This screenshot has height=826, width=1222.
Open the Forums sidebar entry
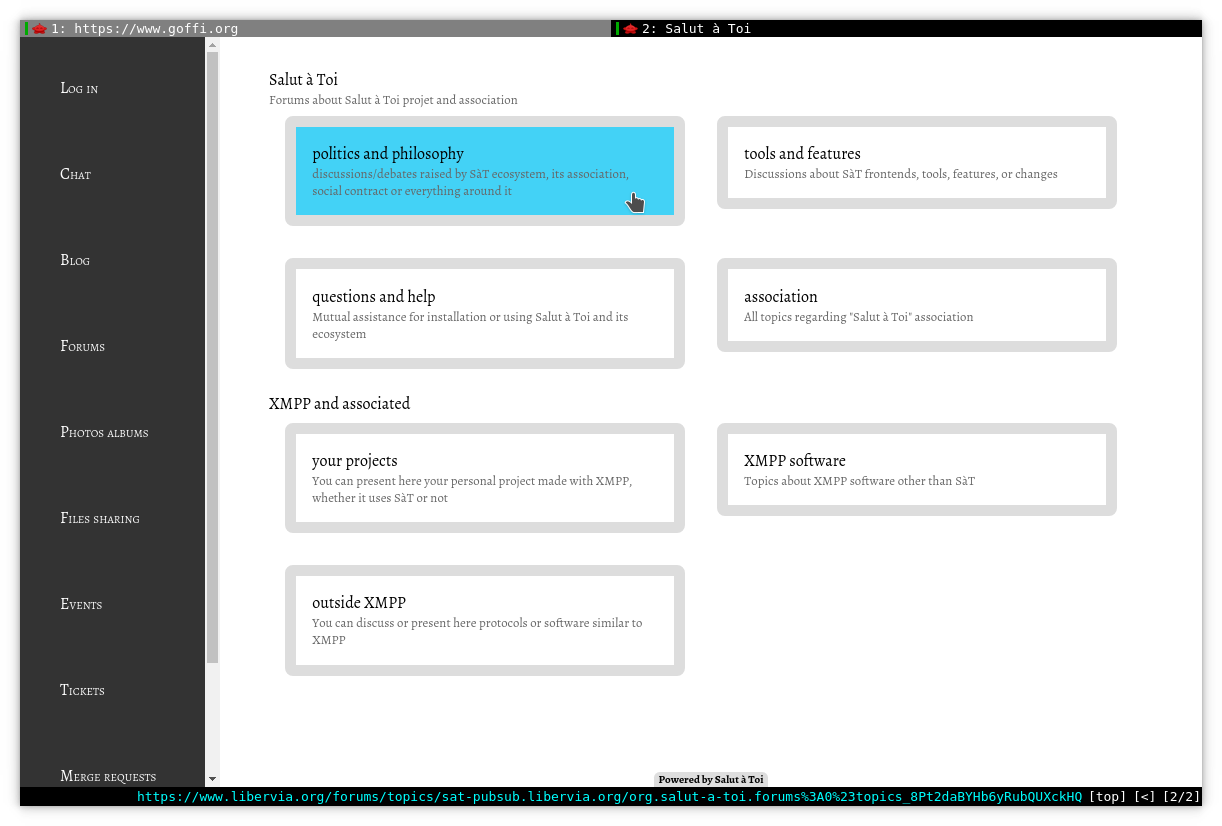pos(82,346)
